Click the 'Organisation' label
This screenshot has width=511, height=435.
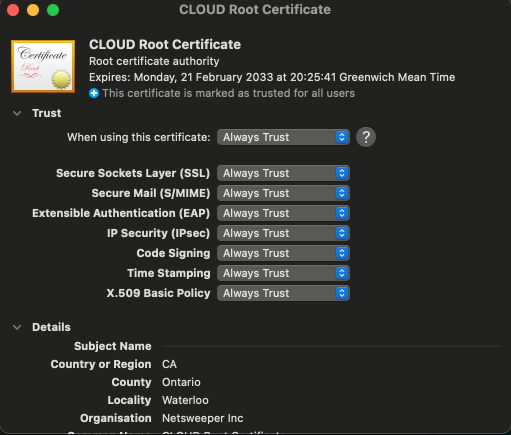[116, 418]
